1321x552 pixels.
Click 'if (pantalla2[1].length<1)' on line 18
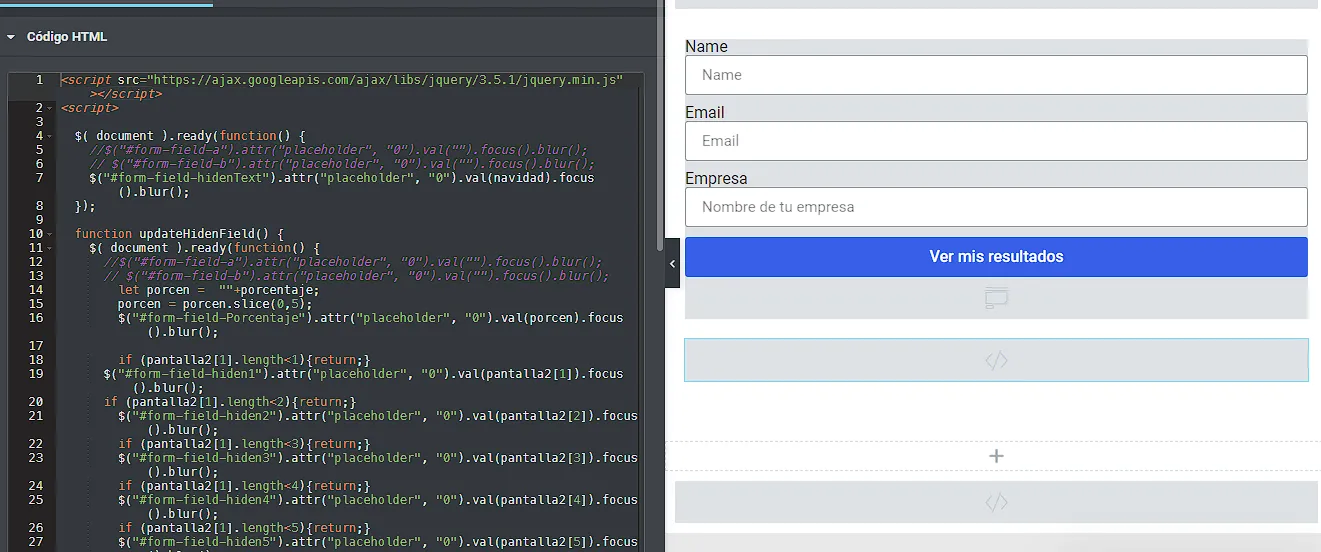[244, 359]
